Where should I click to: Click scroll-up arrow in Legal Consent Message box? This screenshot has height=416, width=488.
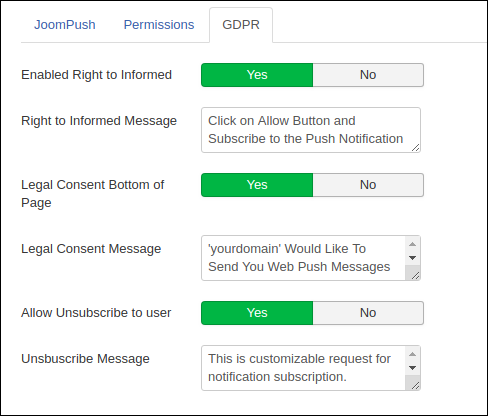(412, 244)
